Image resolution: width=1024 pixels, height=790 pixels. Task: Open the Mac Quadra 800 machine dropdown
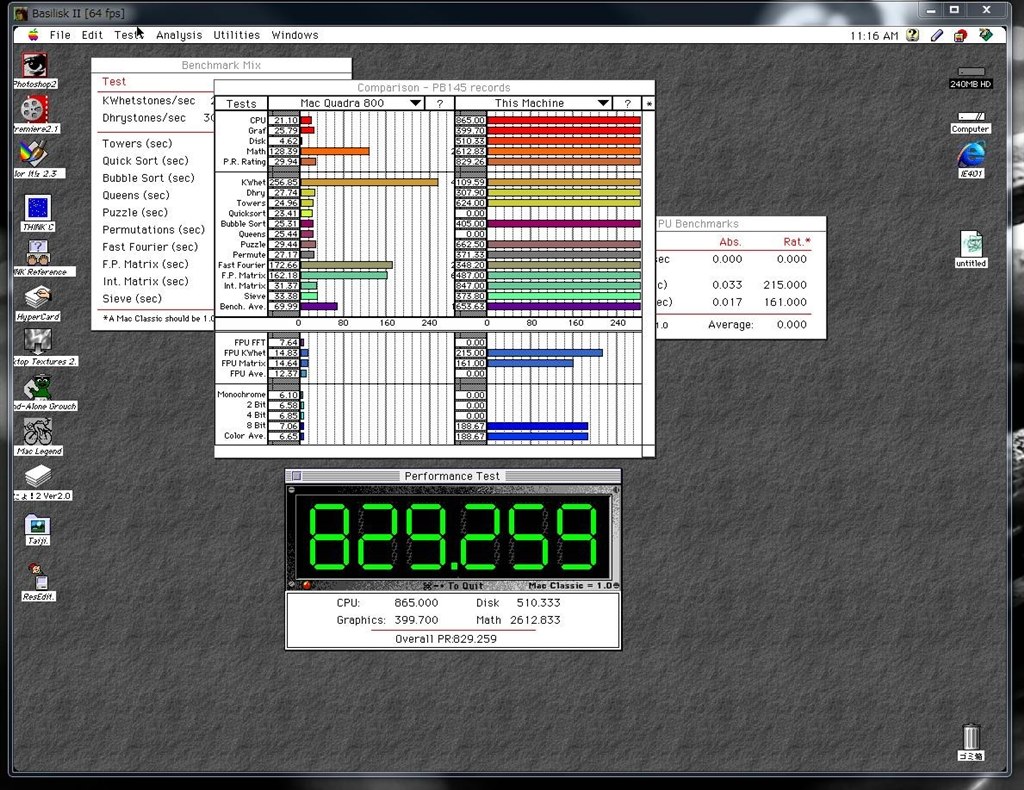pos(346,103)
